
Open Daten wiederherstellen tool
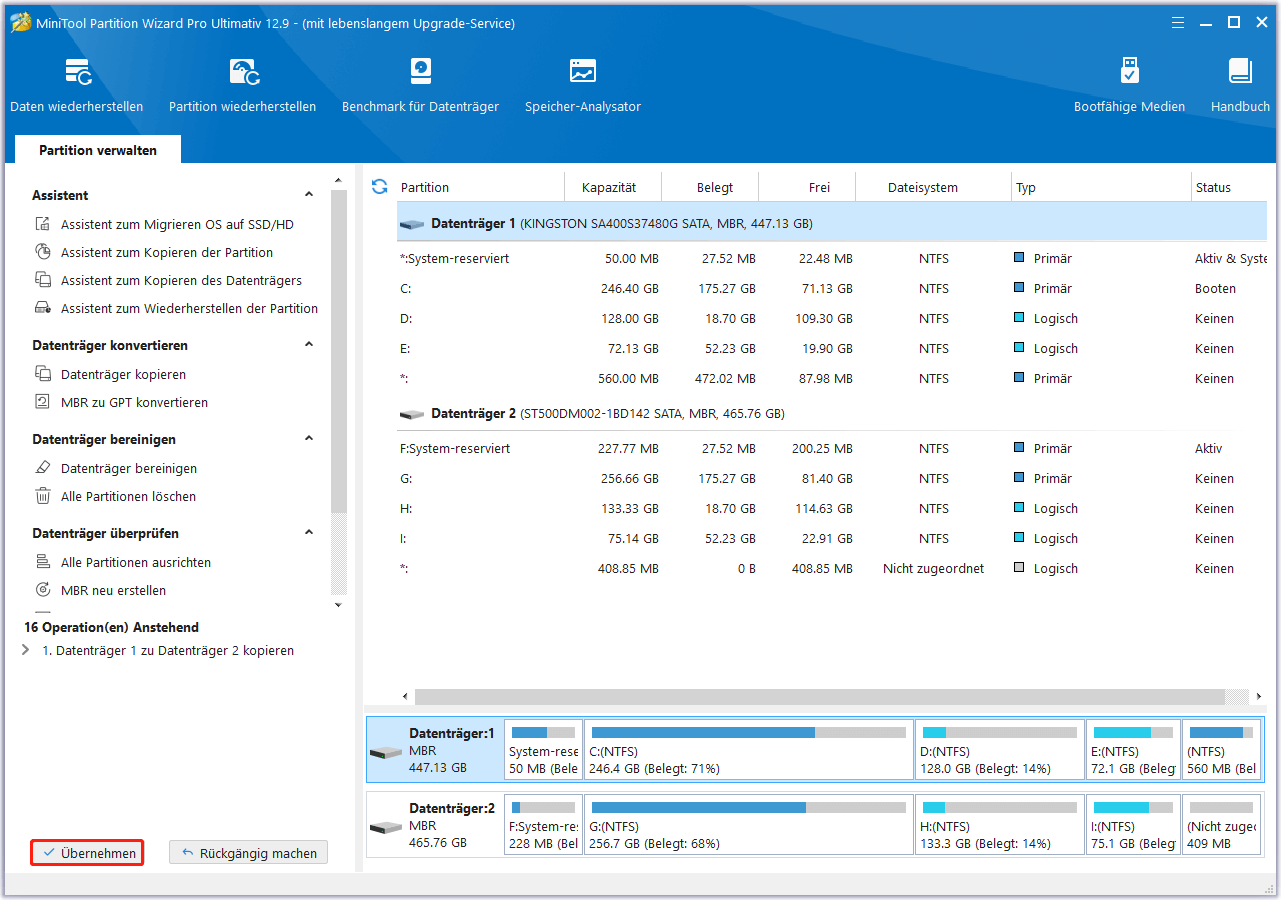(x=77, y=85)
